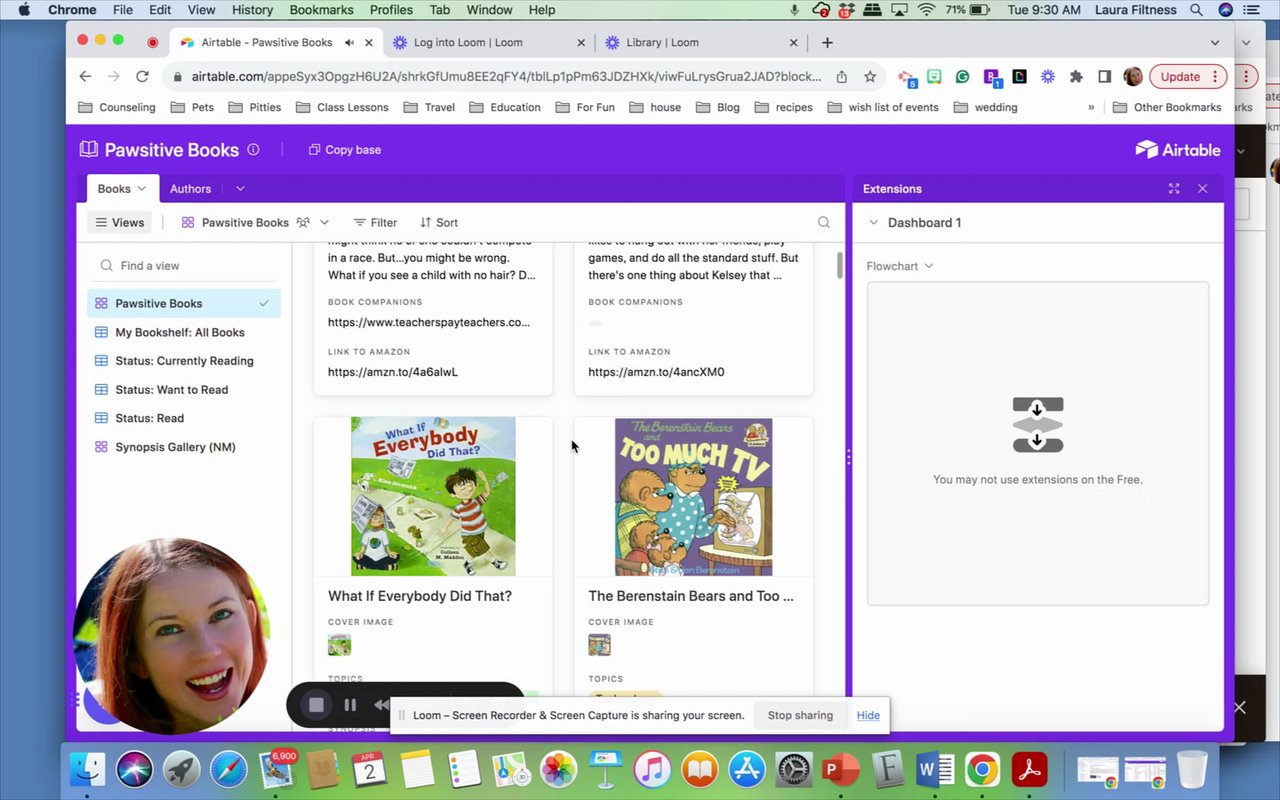Hide the screen sharing notification bar

tap(868, 715)
